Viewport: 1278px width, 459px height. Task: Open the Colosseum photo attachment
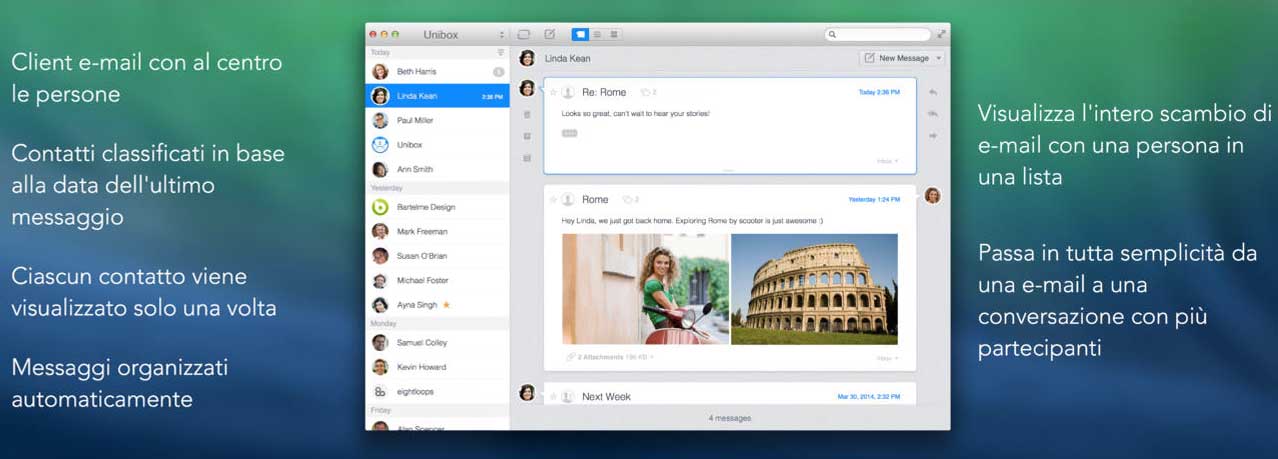coord(814,289)
